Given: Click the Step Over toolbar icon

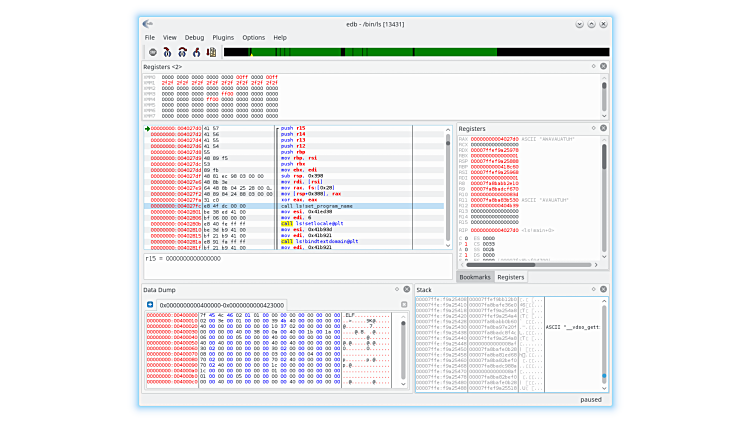Looking at the screenshot, I should coord(182,52).
